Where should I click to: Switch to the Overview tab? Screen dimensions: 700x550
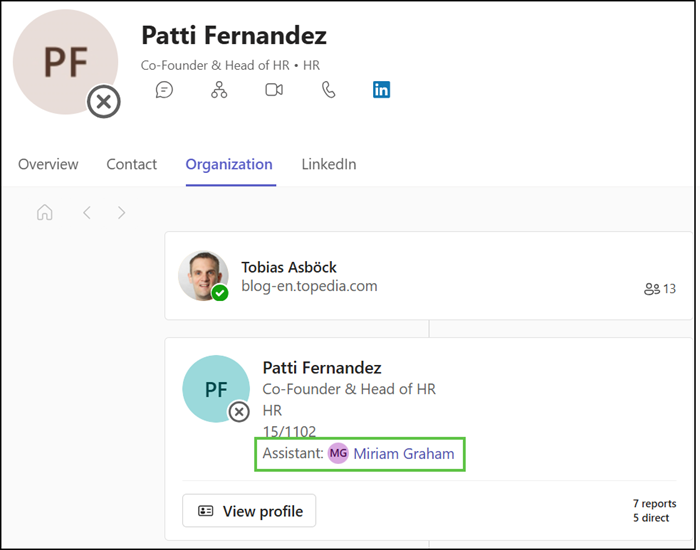pyautogui.click(x=48, y=164)
